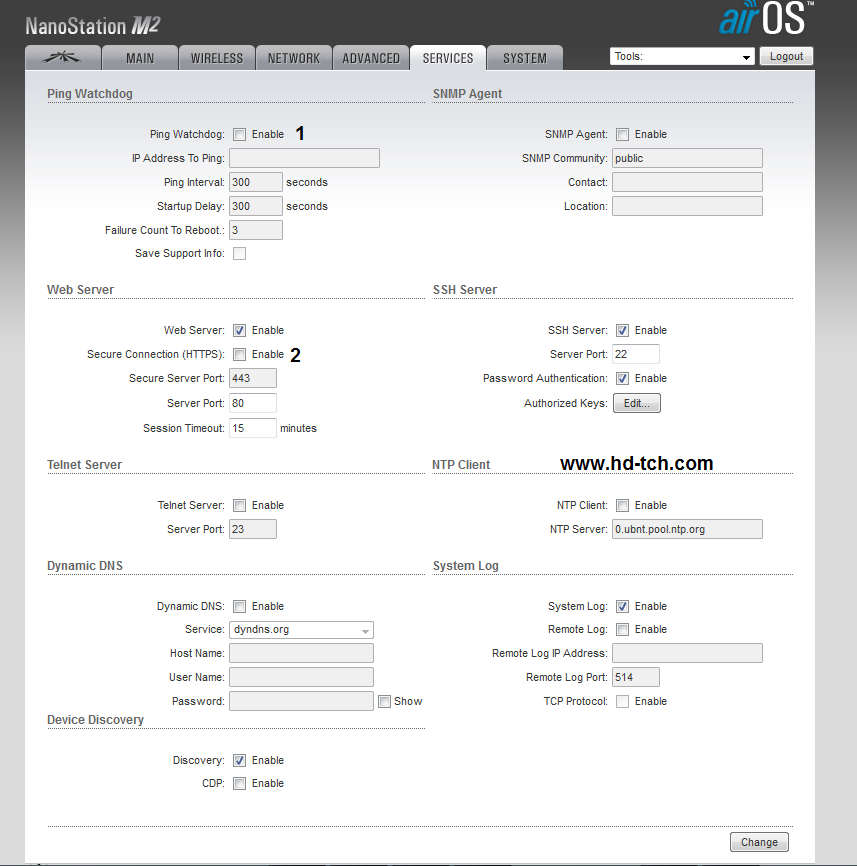Viewport: 857px width, 866px height.
Task: Enable the NTP Client checkbox
Action: point(623,505)
